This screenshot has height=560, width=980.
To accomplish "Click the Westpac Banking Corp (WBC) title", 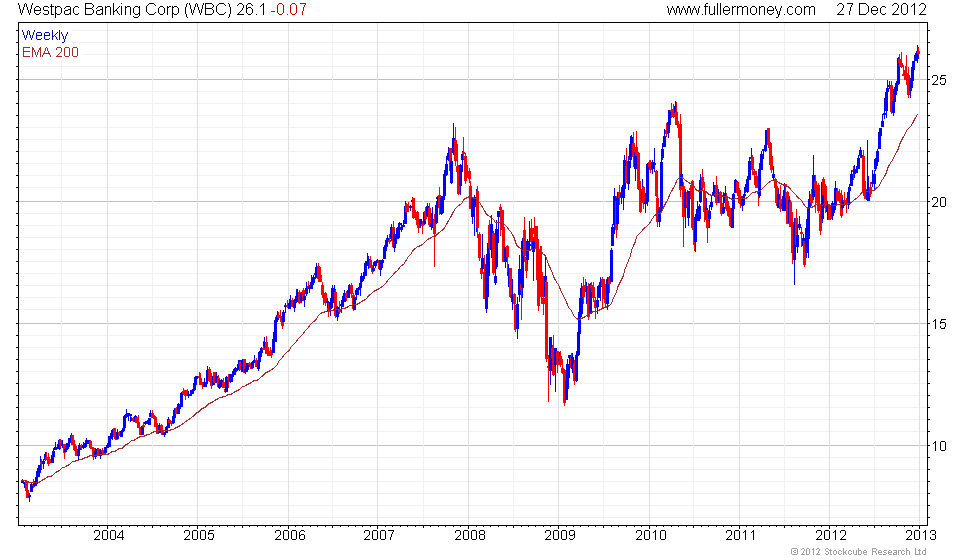I will coord(125,10).
